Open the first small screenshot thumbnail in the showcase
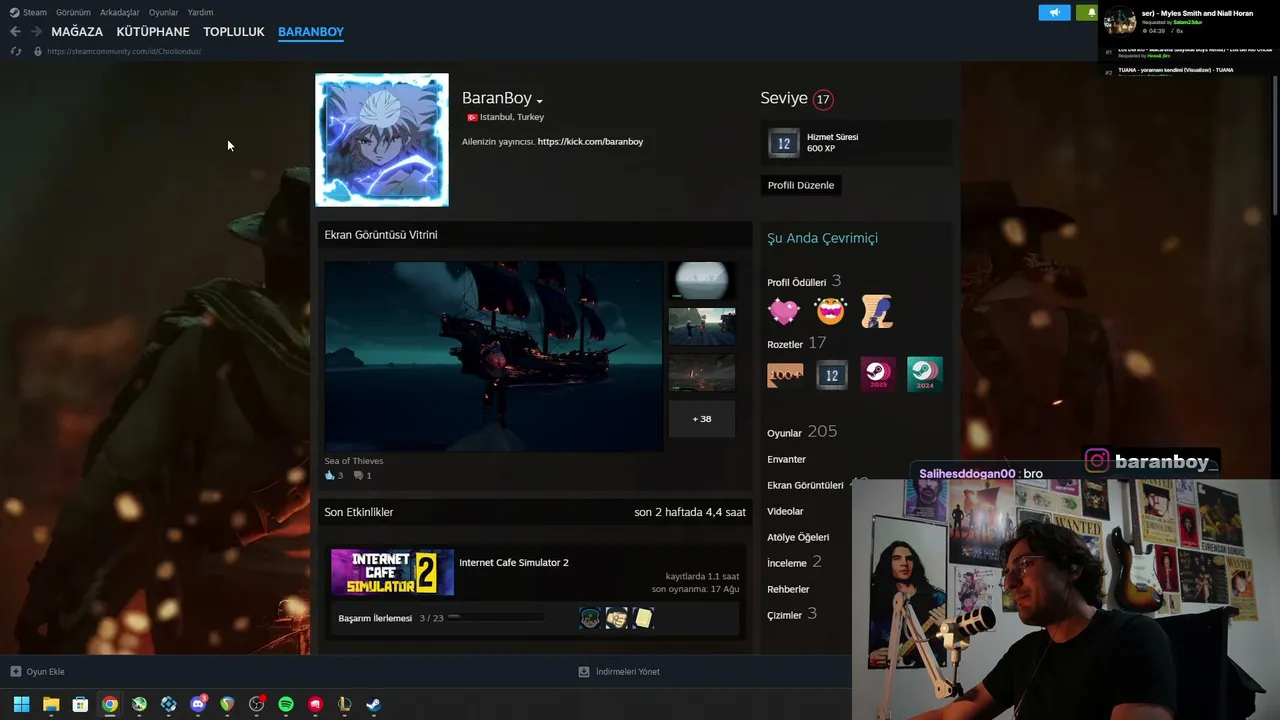 (701, 281)
